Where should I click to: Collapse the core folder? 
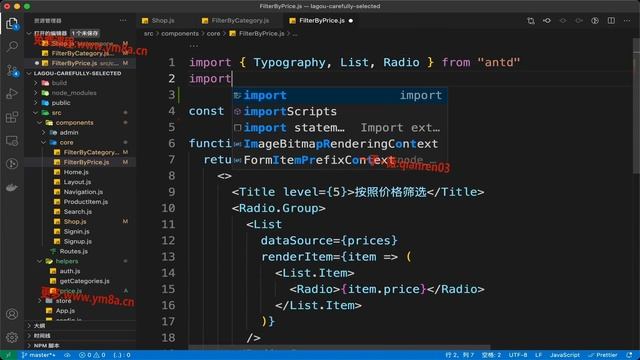pos(44,142)
